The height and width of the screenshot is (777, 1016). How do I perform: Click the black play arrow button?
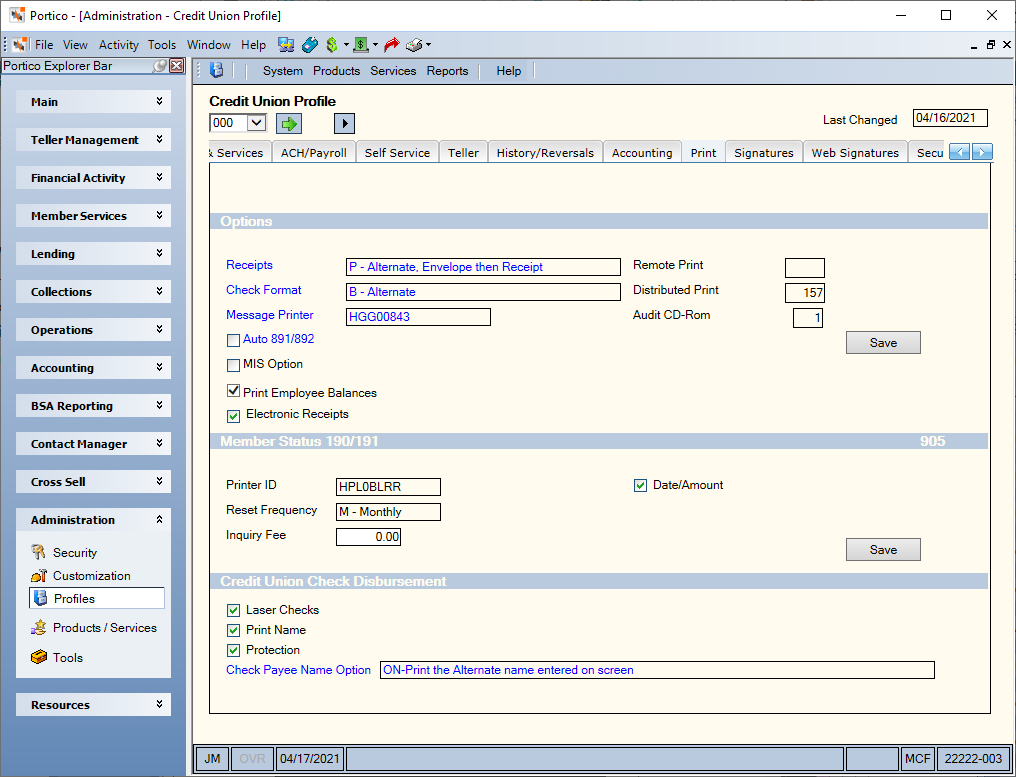[x=344, y=123]
